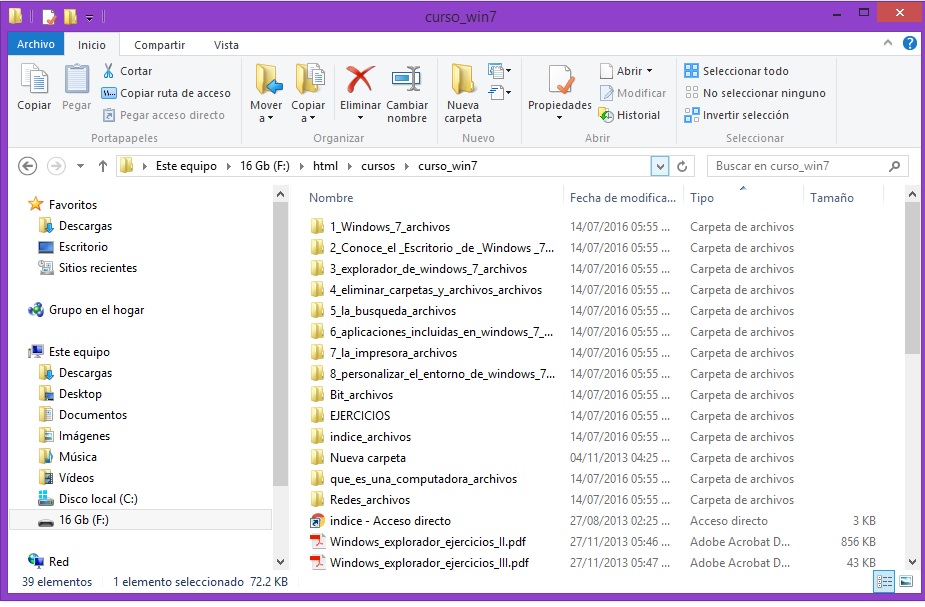Go up one folder level arrow
Image resolution: width=925 pixels, height=607 pixels.
pyautogui.click(x=102, y=166)
